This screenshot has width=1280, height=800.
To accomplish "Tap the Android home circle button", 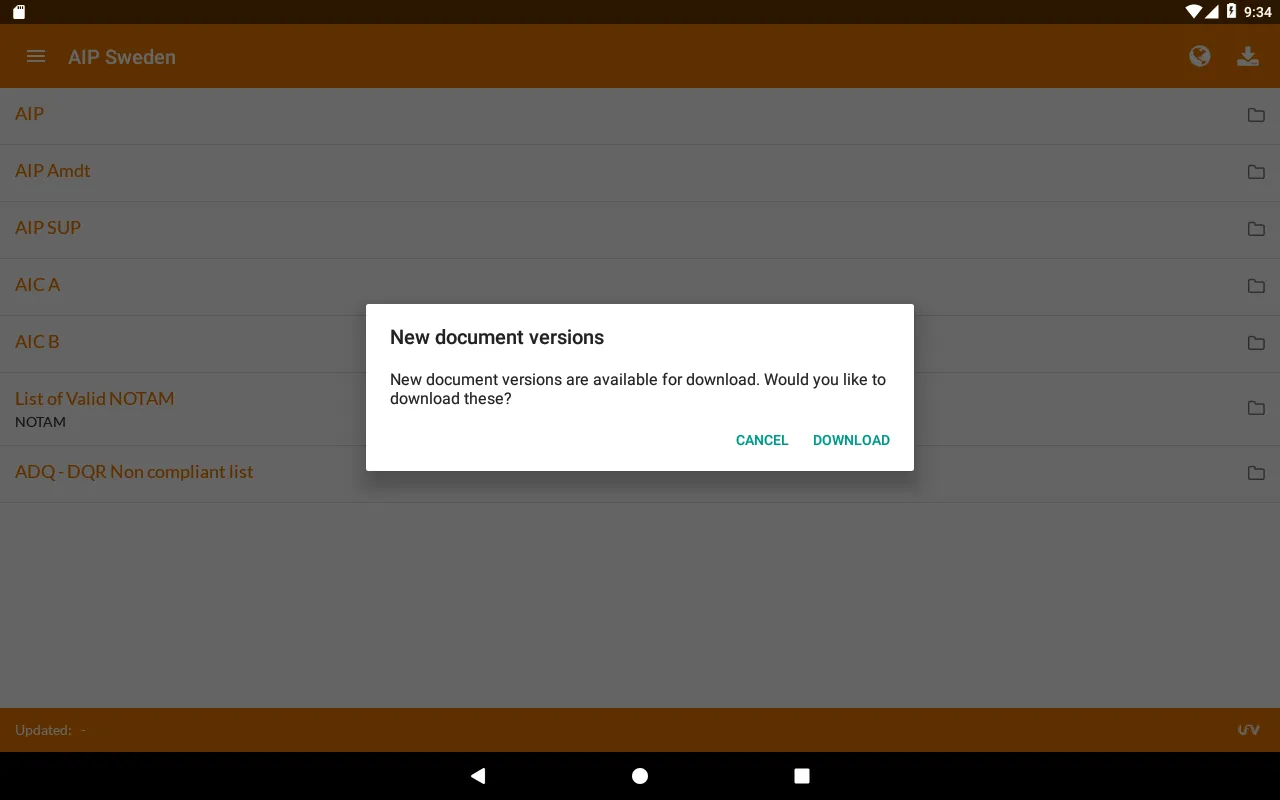I will point(640,776).
